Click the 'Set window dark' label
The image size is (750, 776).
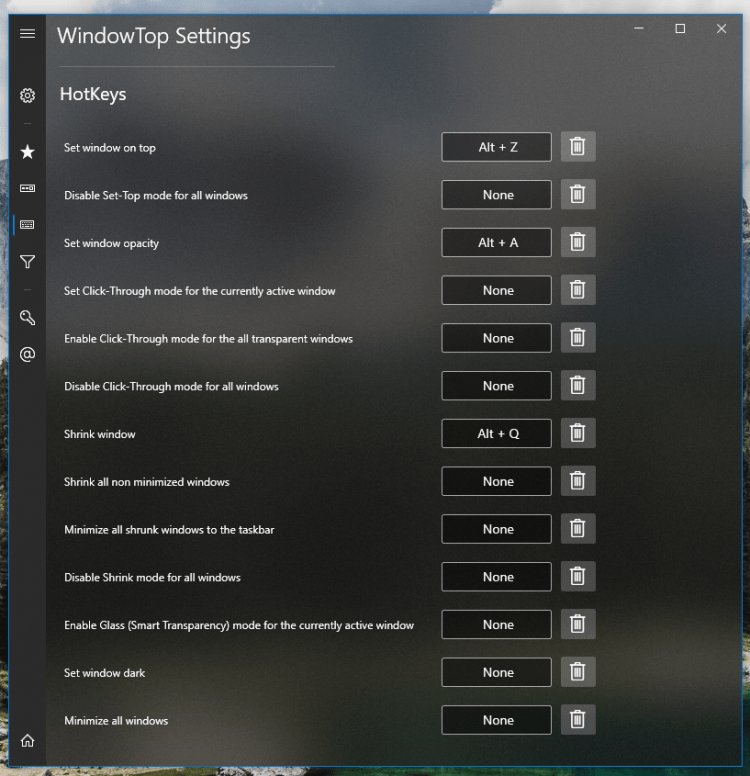(x=104, y=673)
